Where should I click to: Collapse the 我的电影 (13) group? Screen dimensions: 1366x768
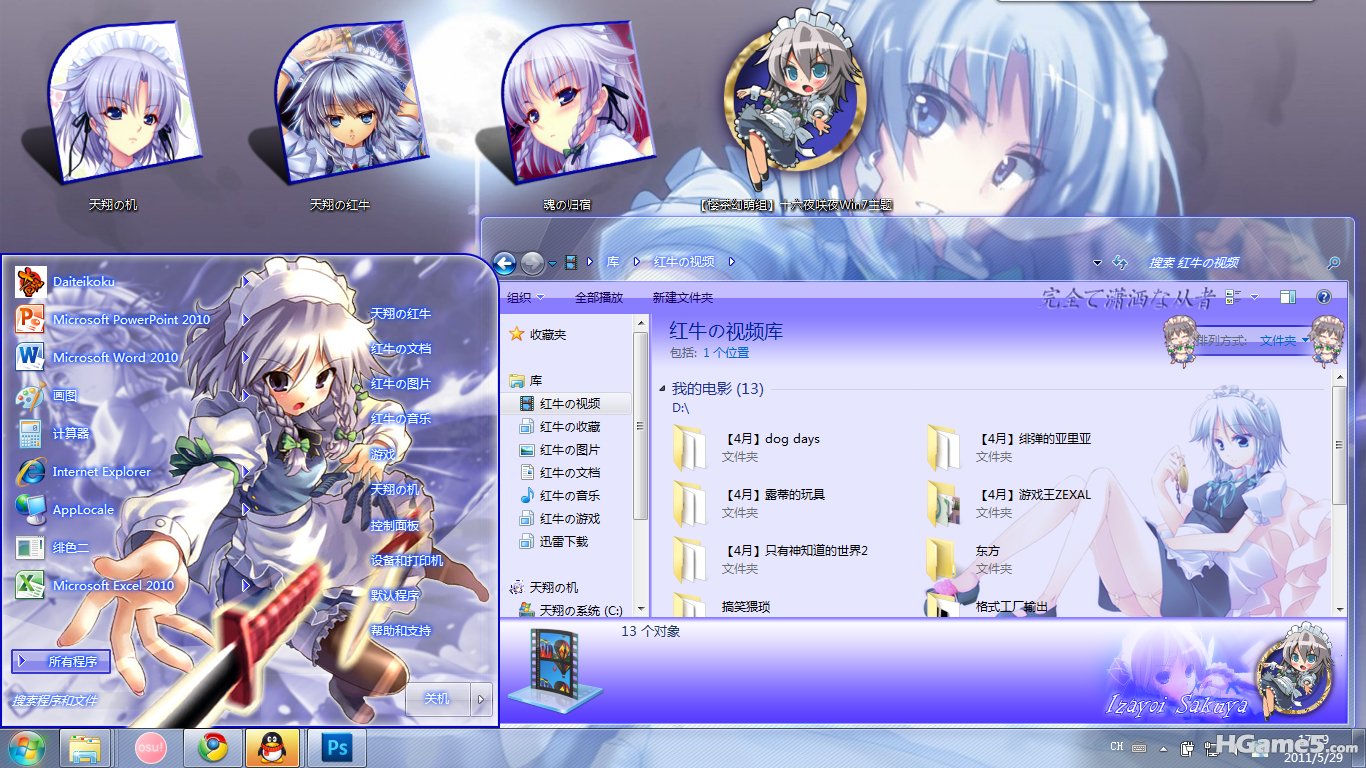(663, 389)
